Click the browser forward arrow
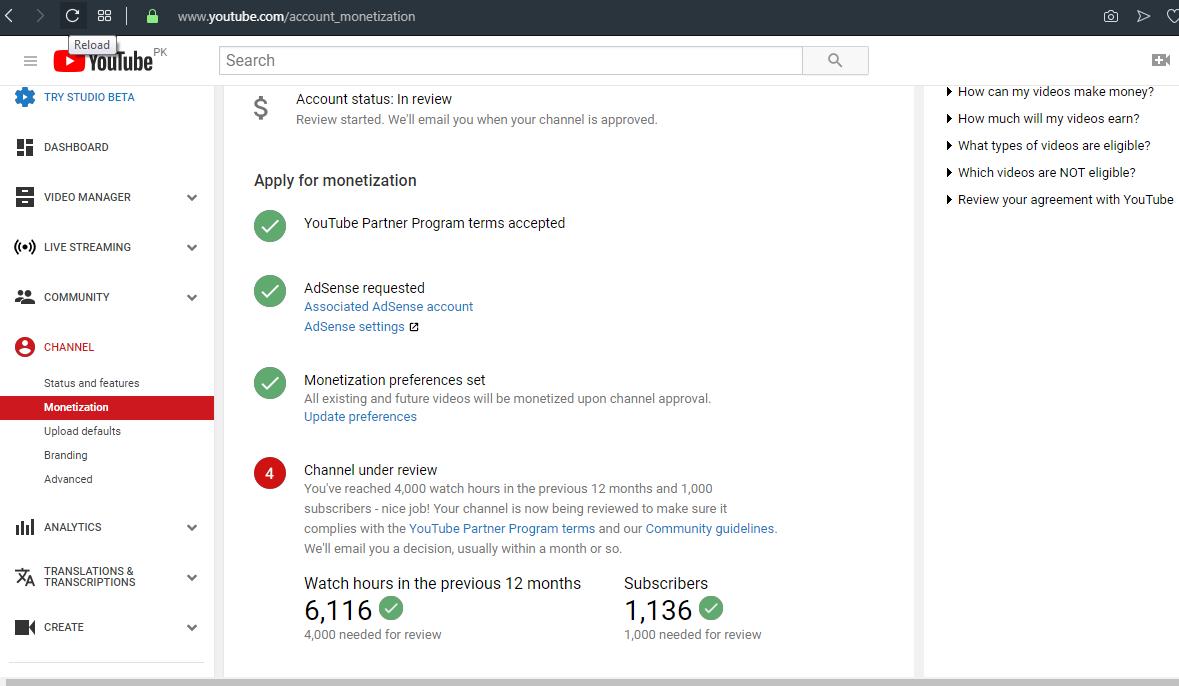Viewport: 1179px width, 686px height. click(x=40, y=16)
